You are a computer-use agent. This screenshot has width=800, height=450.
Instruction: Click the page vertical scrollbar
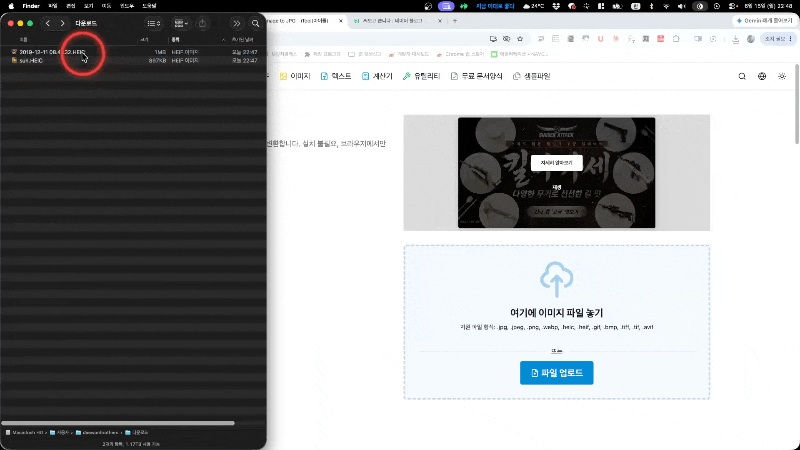pos(797,104)
